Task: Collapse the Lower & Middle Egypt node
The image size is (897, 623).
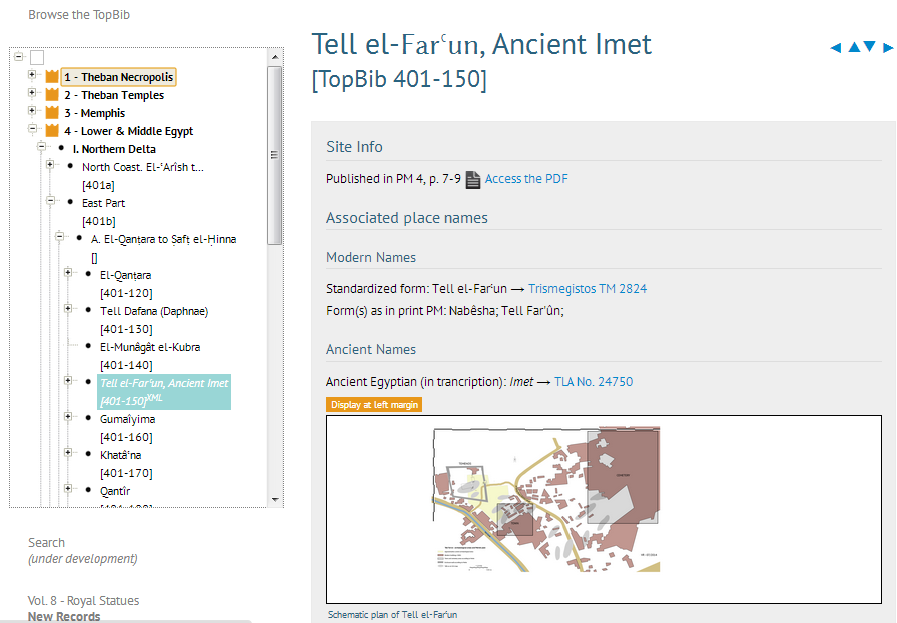Action: coord(32,129)
